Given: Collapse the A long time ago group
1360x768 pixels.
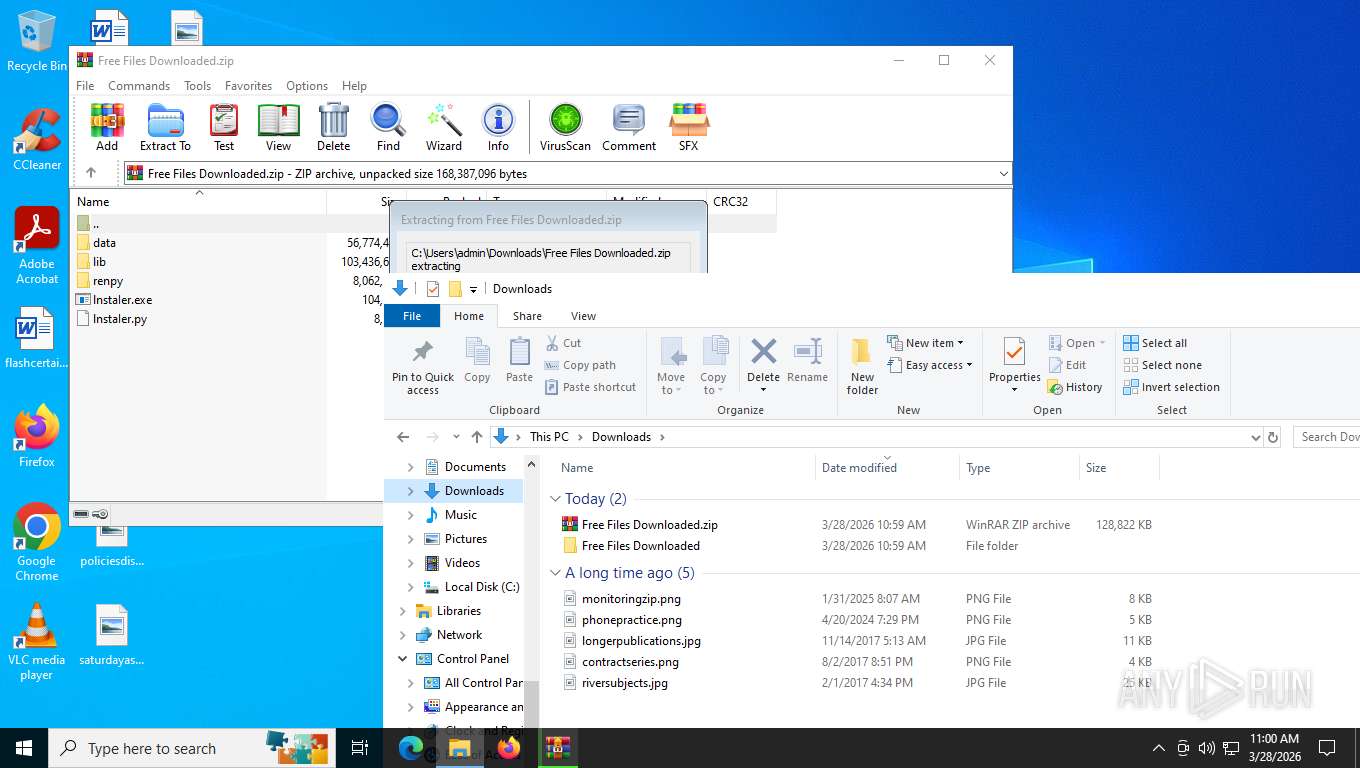Looking at the screenshot, I should click(556, 573).
